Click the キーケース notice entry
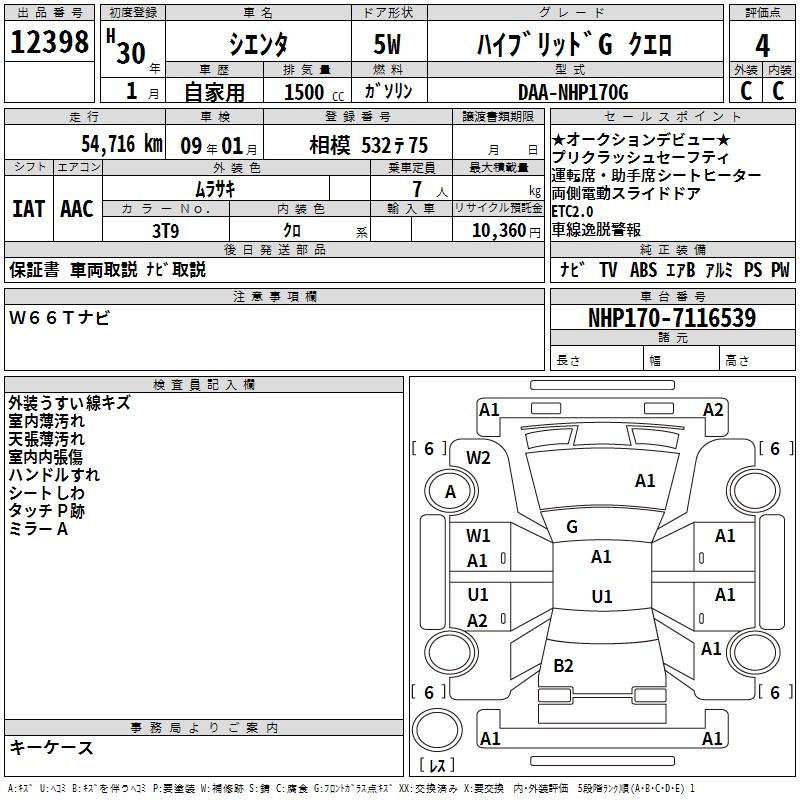Viewport: 800px width, 800px height. [x=51, y=747]
